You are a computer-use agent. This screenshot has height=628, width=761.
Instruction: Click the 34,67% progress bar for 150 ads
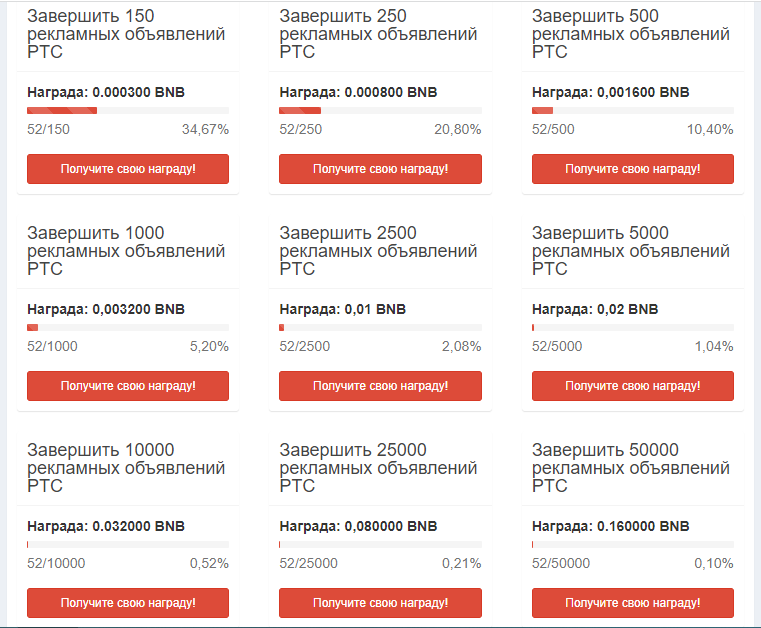click(128, 110)
